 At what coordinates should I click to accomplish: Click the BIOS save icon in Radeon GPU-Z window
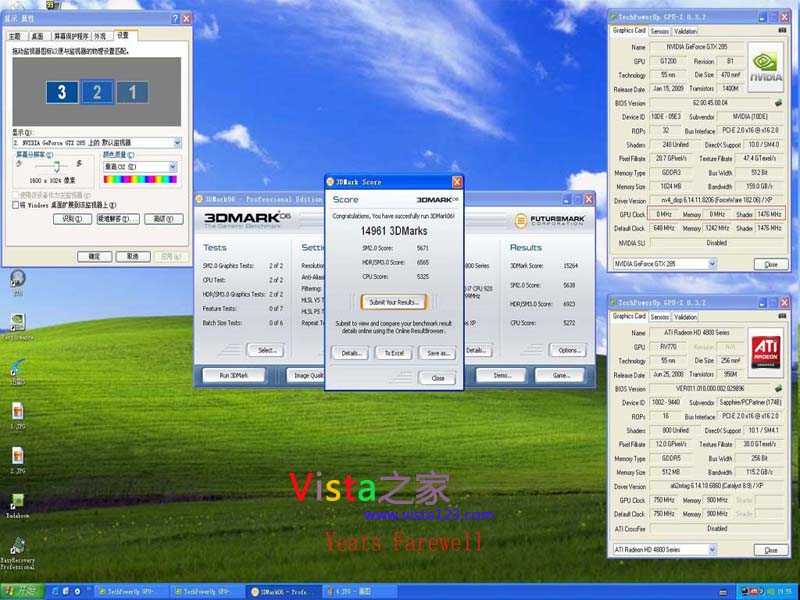coord(779,389)
